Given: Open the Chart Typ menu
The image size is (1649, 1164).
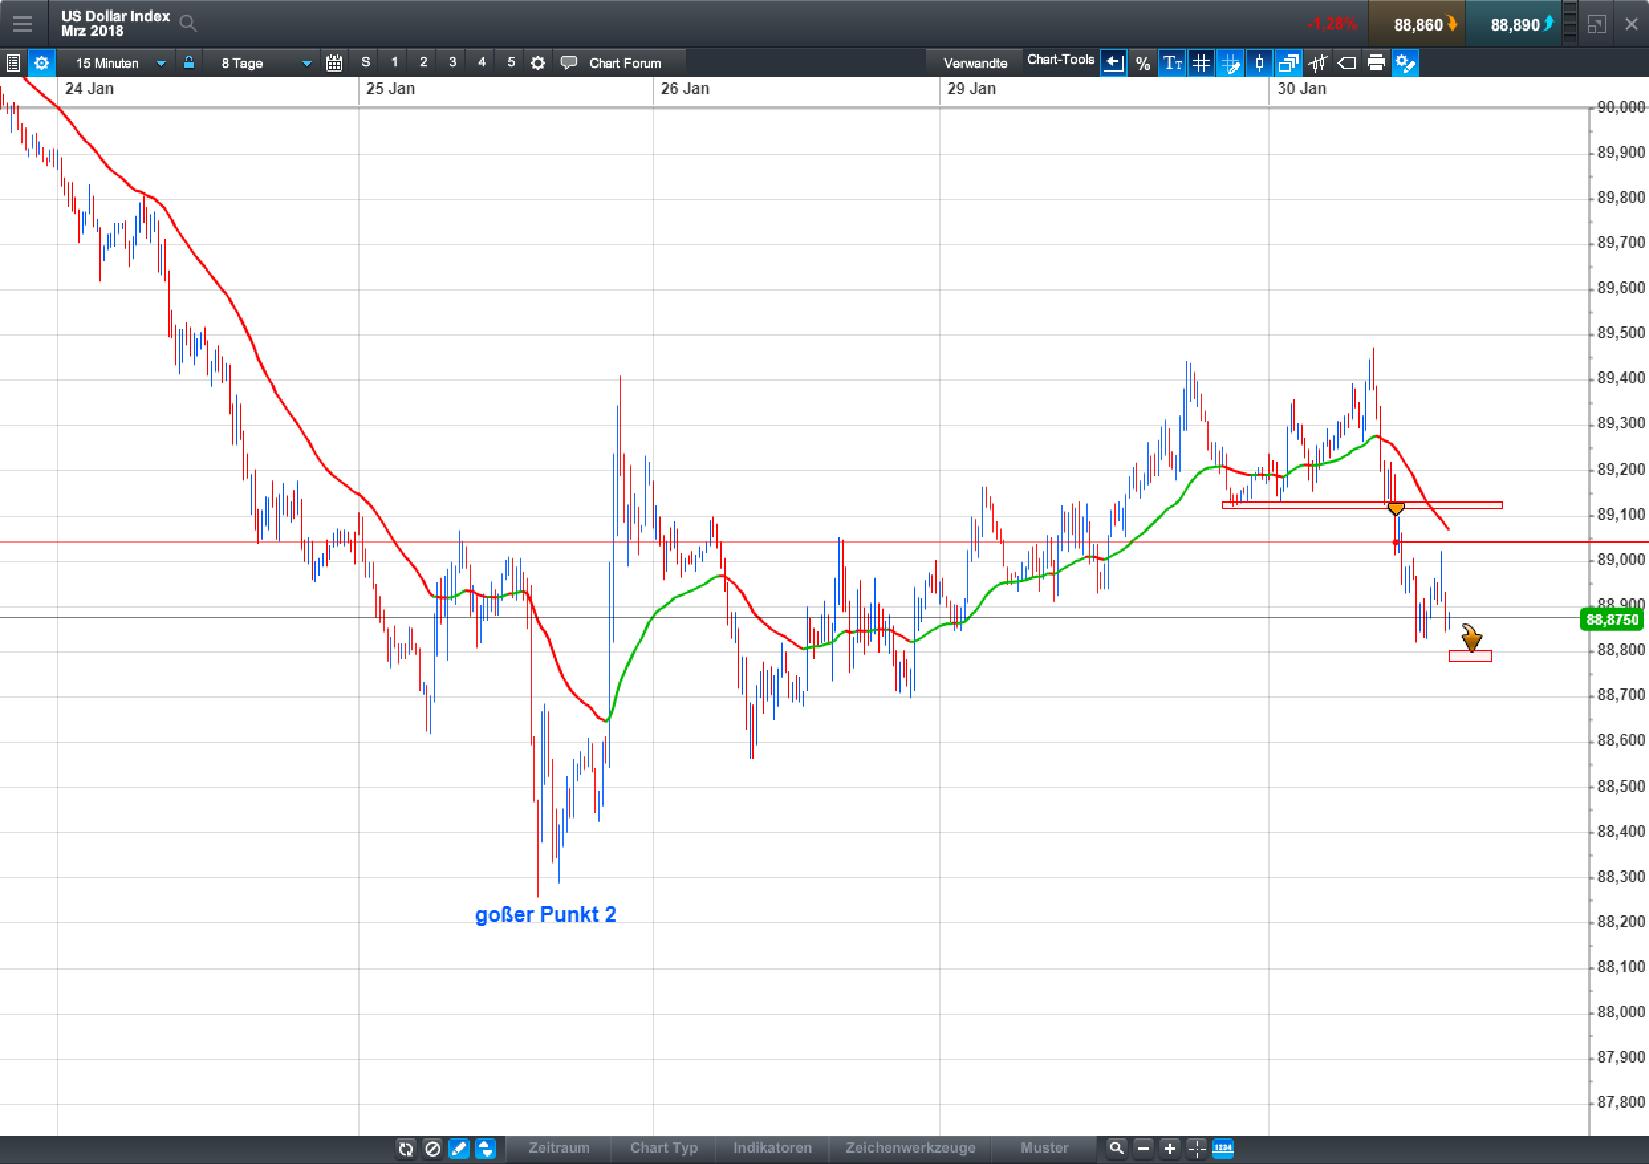Looking at the screenshot, I should (664, 1148).
